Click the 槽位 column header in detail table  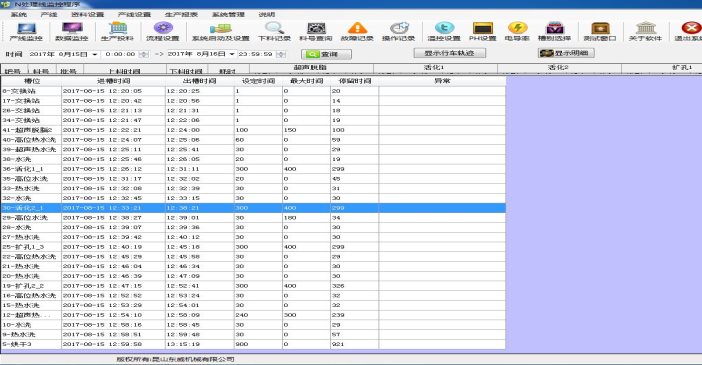pos(31,81)
